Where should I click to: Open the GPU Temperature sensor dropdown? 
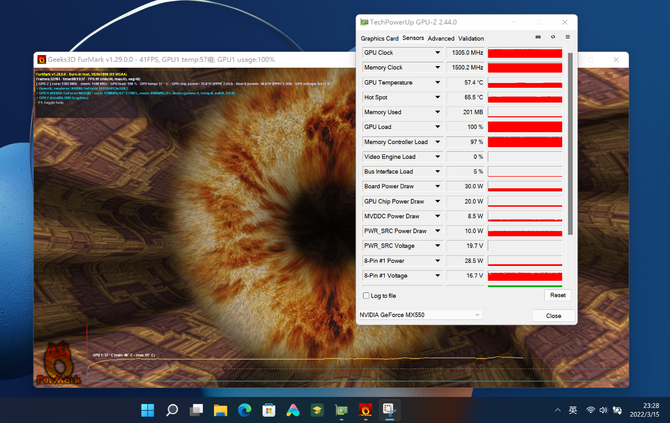pos(437,83)
